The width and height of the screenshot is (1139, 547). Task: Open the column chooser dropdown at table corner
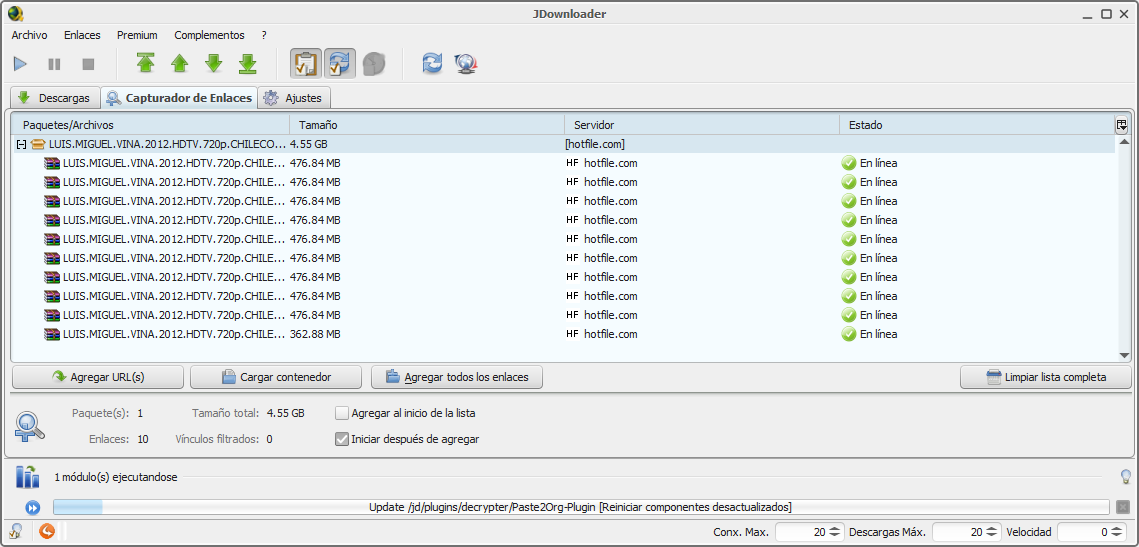[1122, 125]
